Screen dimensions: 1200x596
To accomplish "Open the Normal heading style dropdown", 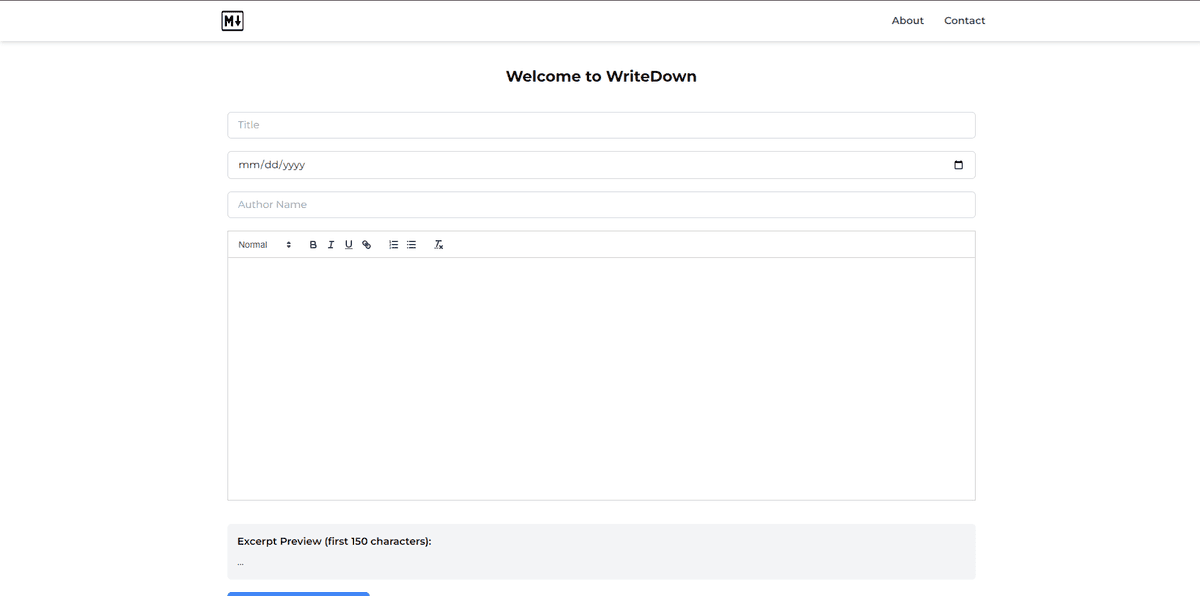I will pos(265,245).
